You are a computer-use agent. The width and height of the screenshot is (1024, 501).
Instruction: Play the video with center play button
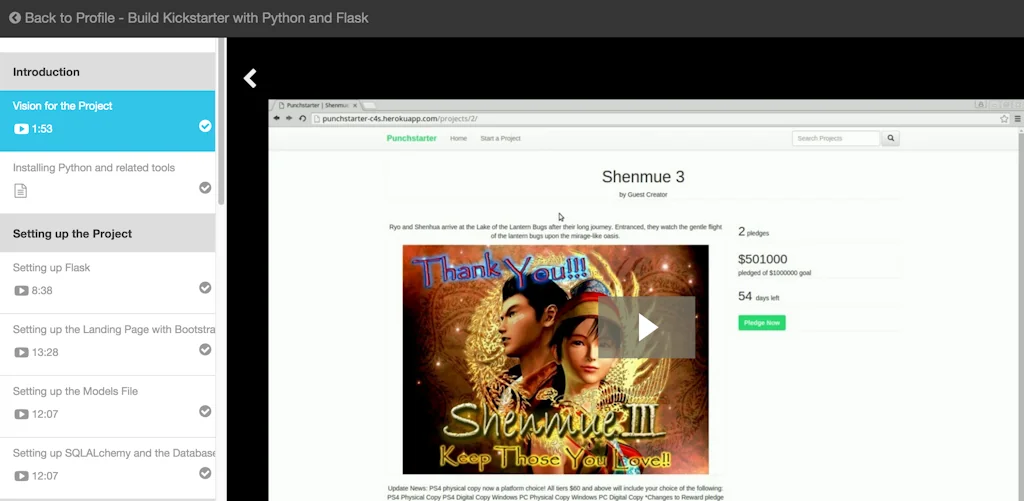[647, 327]
